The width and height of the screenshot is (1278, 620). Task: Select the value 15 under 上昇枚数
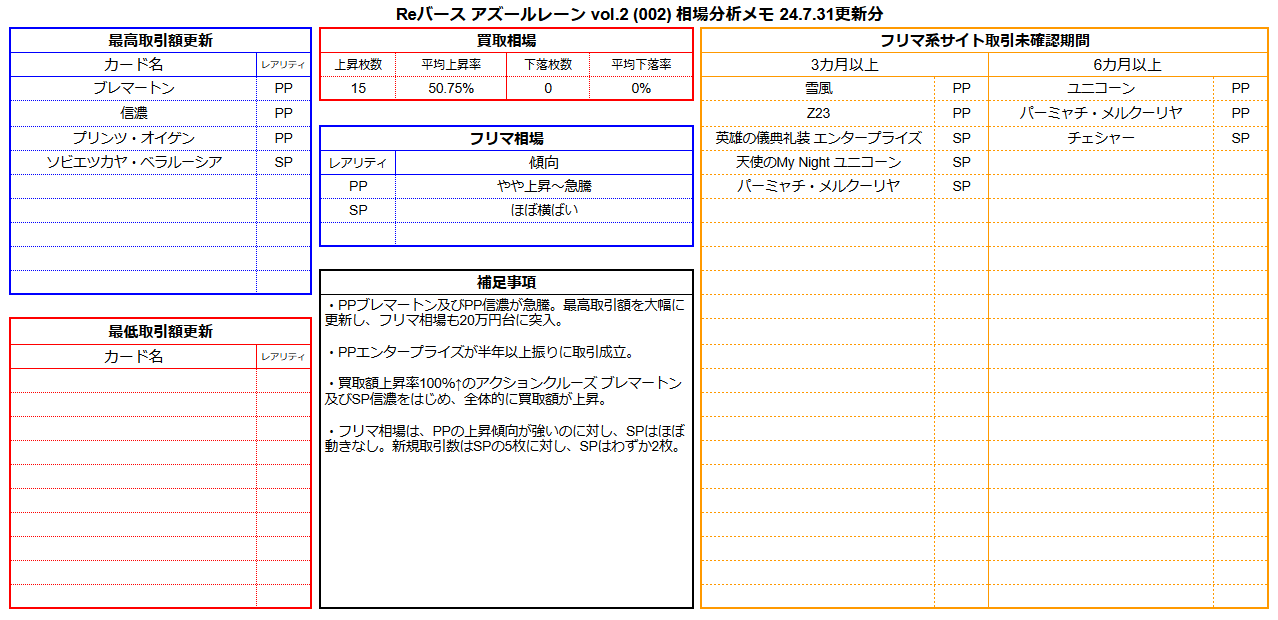tap(358, 88)
